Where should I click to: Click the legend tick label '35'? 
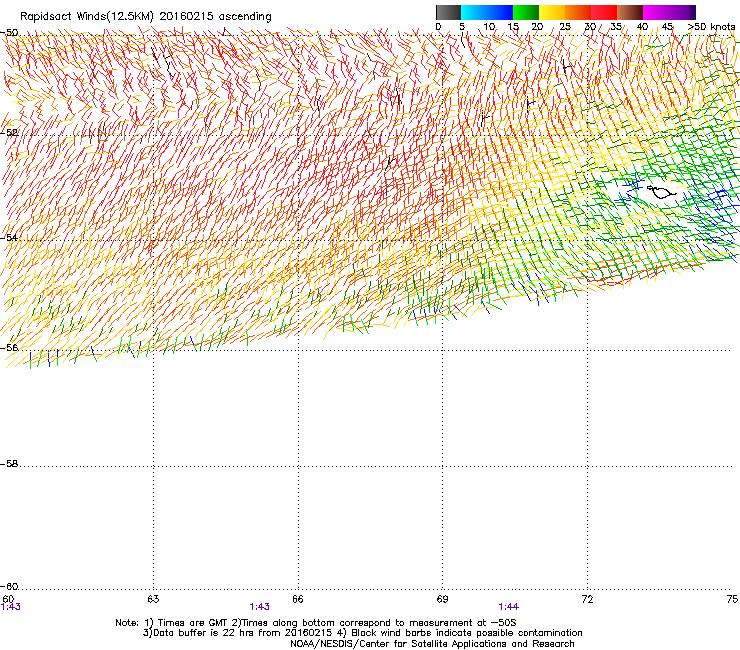coord(616,27)
